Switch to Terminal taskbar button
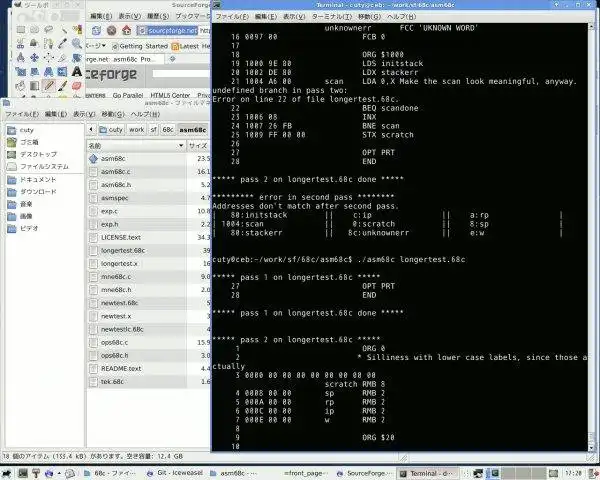 429,473
